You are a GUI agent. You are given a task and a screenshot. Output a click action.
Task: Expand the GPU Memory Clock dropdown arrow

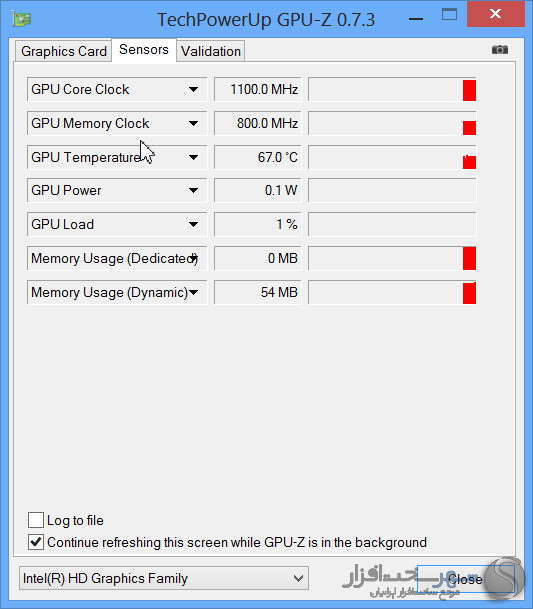(193, 124)
